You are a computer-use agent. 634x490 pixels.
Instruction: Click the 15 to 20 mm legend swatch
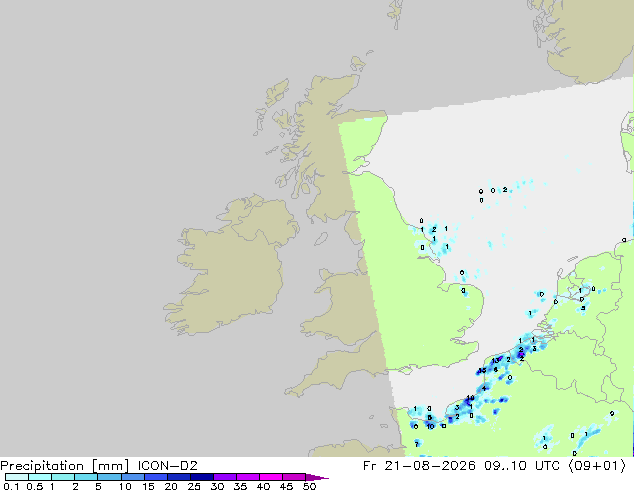click(156, 477)
